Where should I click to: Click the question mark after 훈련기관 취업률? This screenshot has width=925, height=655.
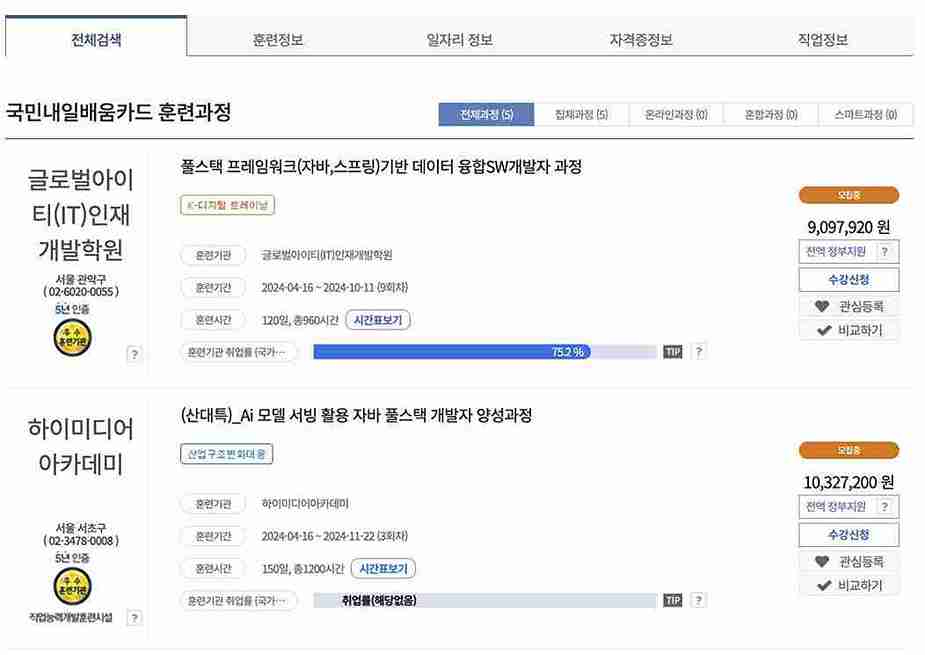(x=699, y=351)
